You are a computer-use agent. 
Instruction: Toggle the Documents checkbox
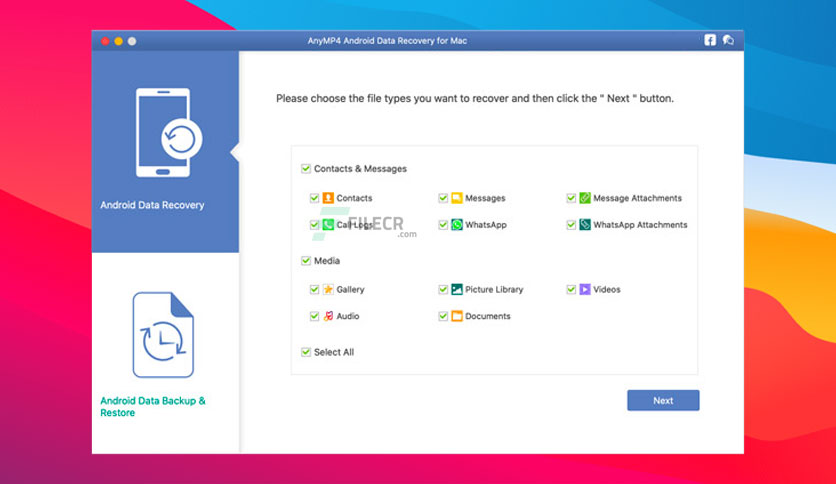[x=443, y=316]
